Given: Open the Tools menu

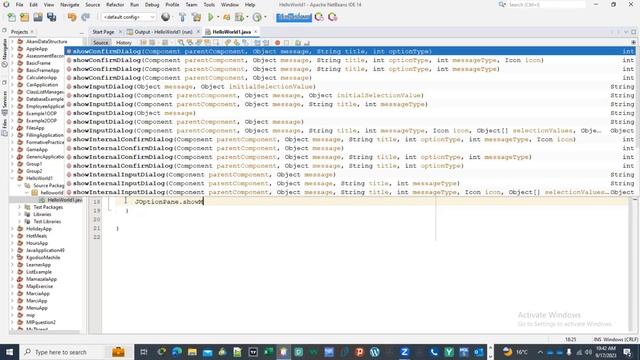Looking at the screenshot, I should click(x=209, y=4).
